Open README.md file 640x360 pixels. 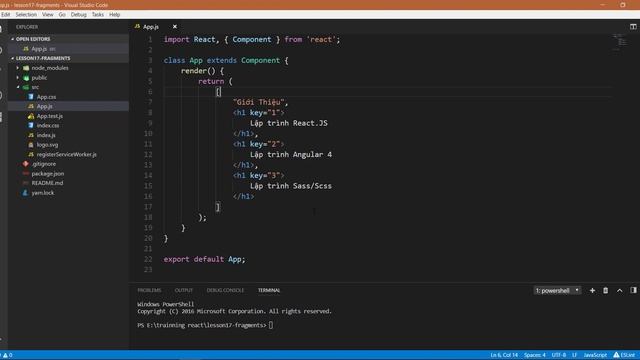pyautogui.click(x=47, y=183)
